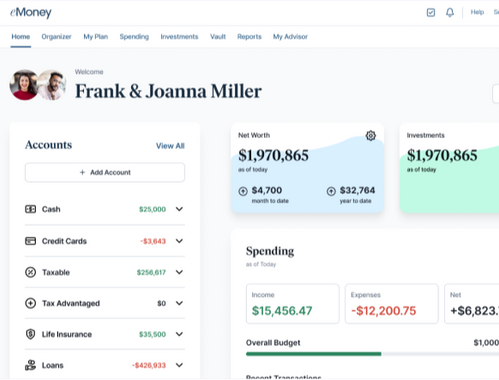The image size is (499, 380).
Task: Open the tasks checklist icon in header
Action: [431, 13]
